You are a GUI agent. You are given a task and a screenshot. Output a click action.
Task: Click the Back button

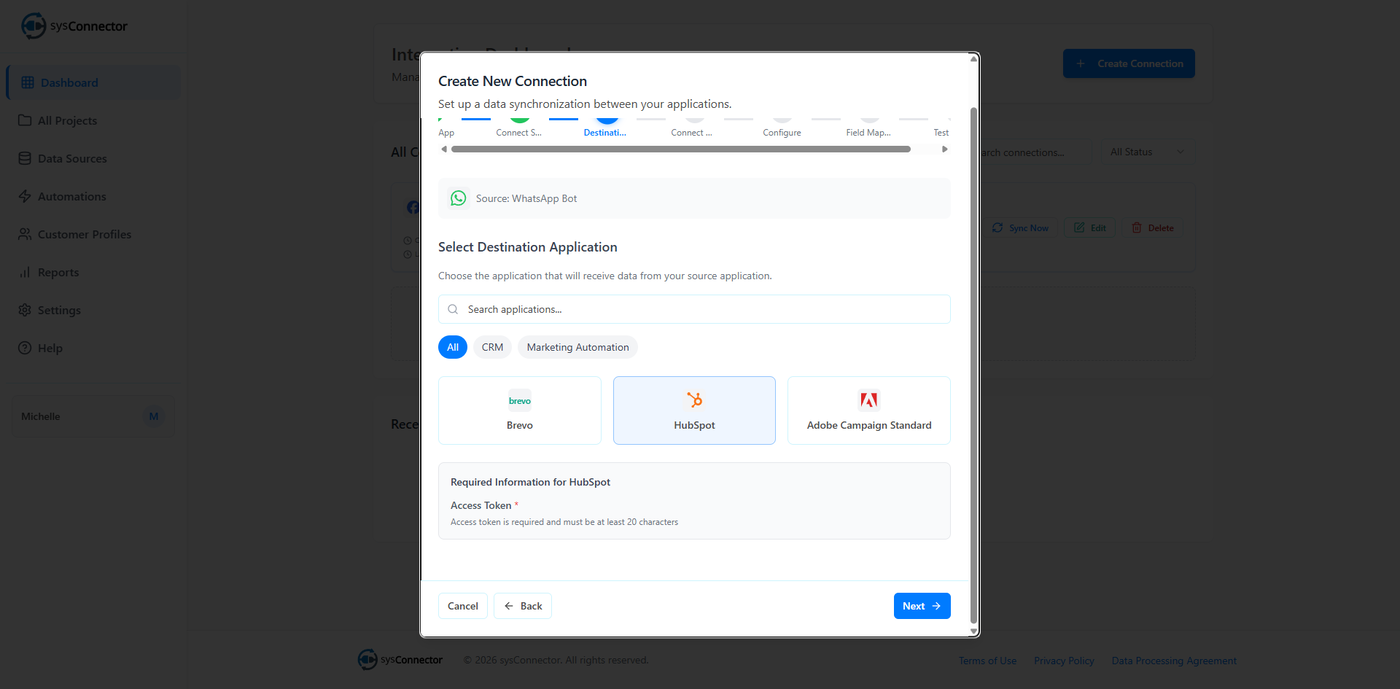(x=523, y=606)
